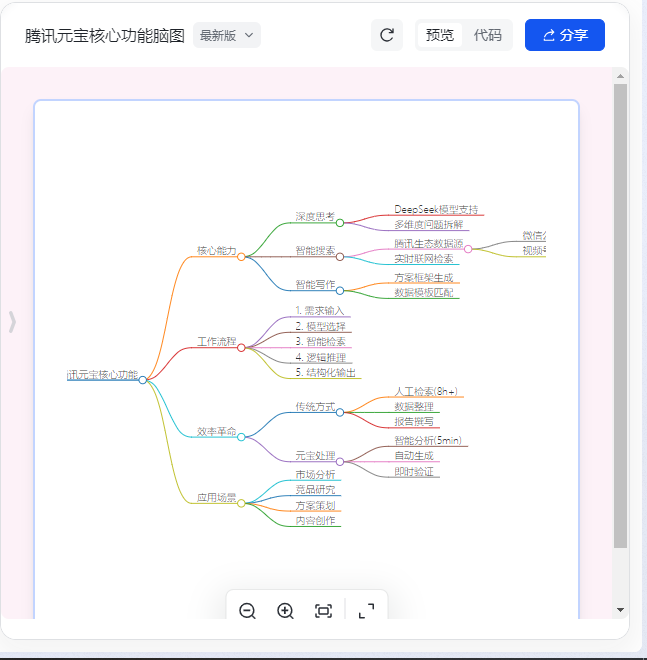The height and width of the screenshot is (660, 647).
Task: Click the 2. 模型选择 node
Action: 320,326
